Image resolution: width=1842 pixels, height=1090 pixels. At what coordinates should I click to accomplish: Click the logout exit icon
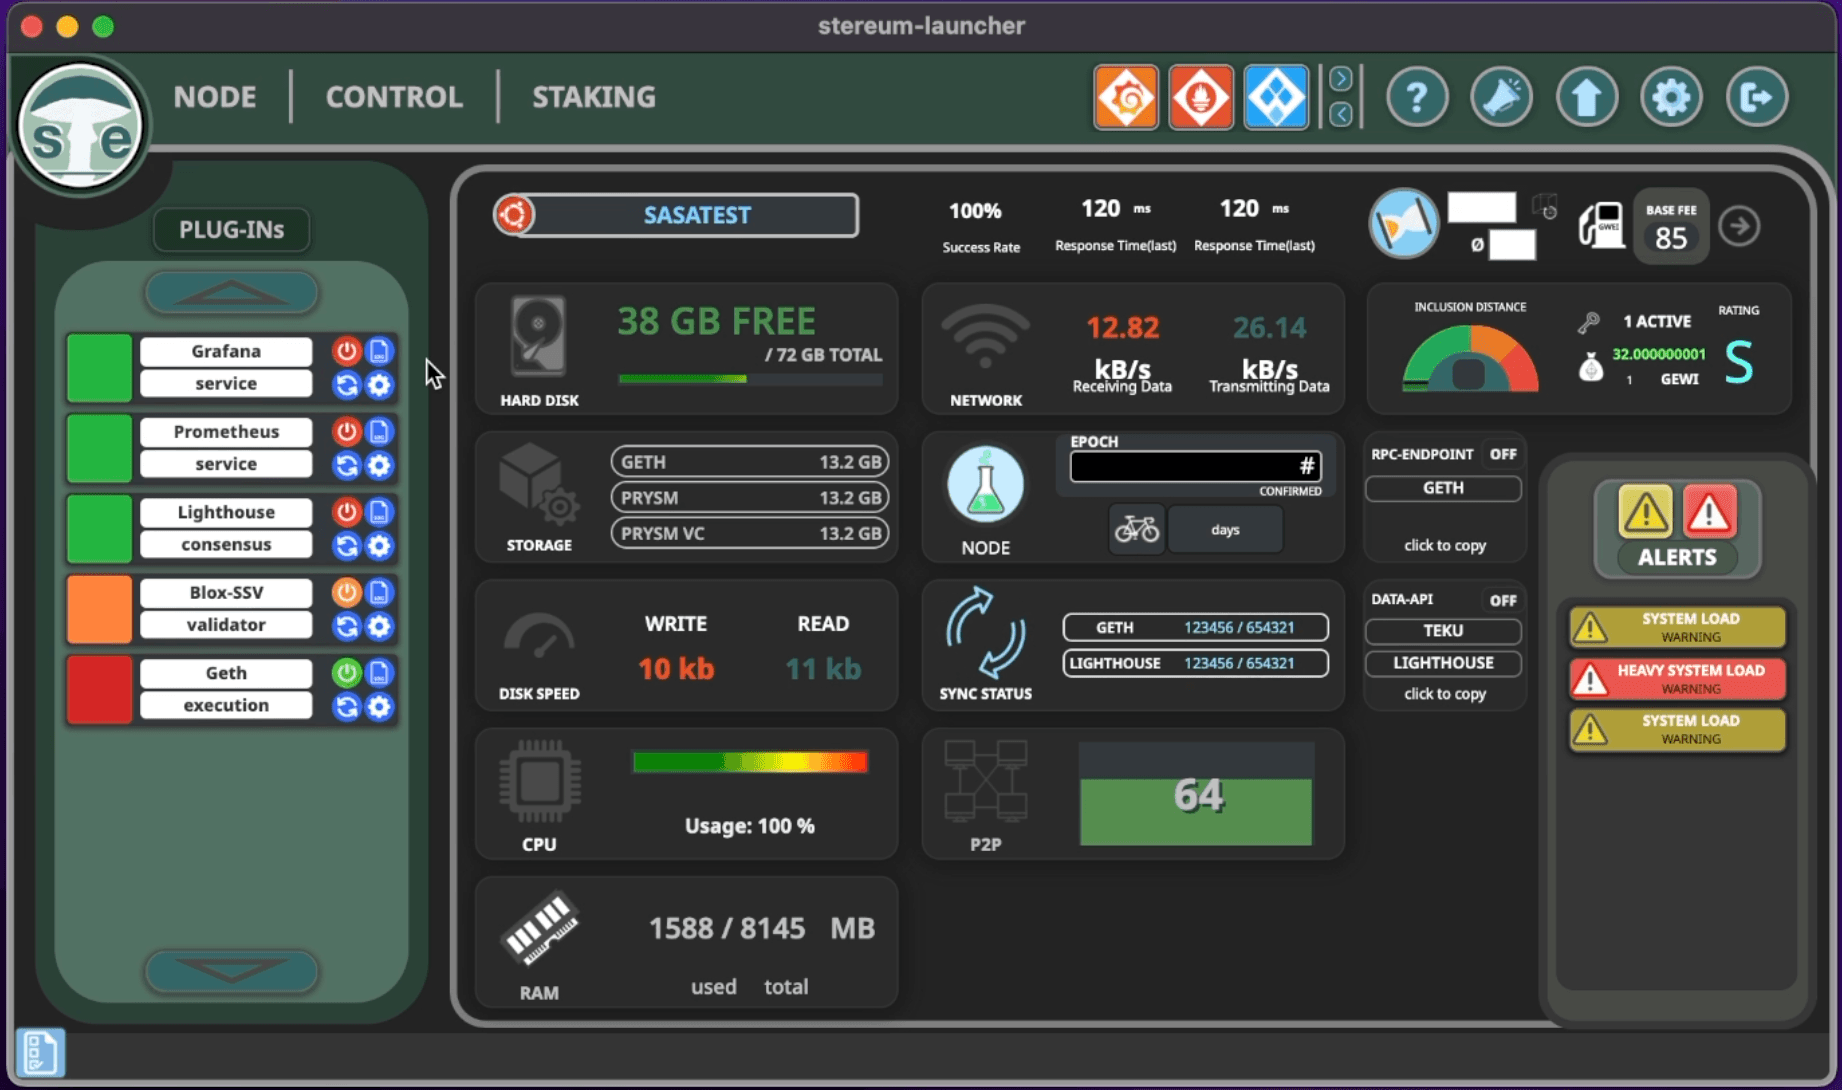[1757, 98]
